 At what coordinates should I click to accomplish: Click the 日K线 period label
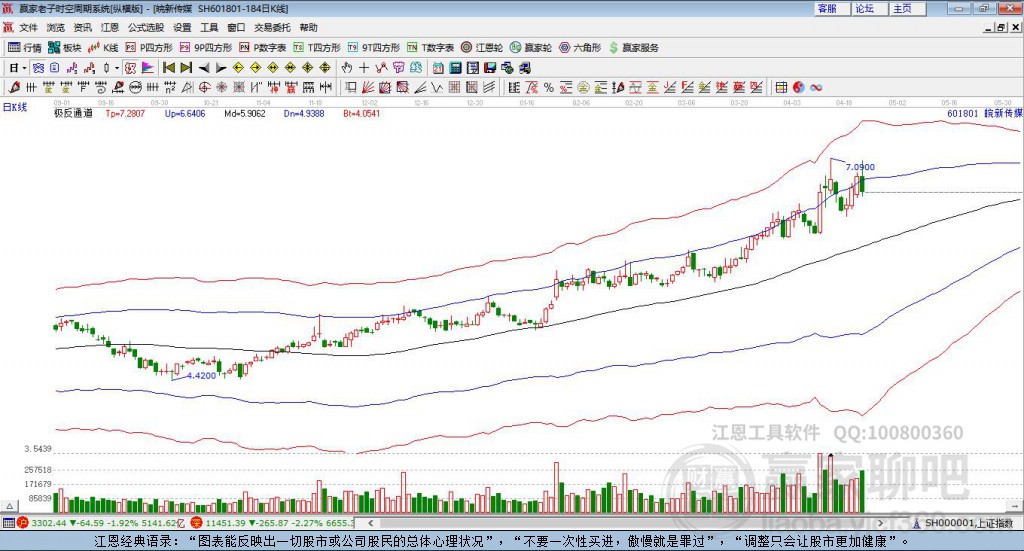click(15, 107)
